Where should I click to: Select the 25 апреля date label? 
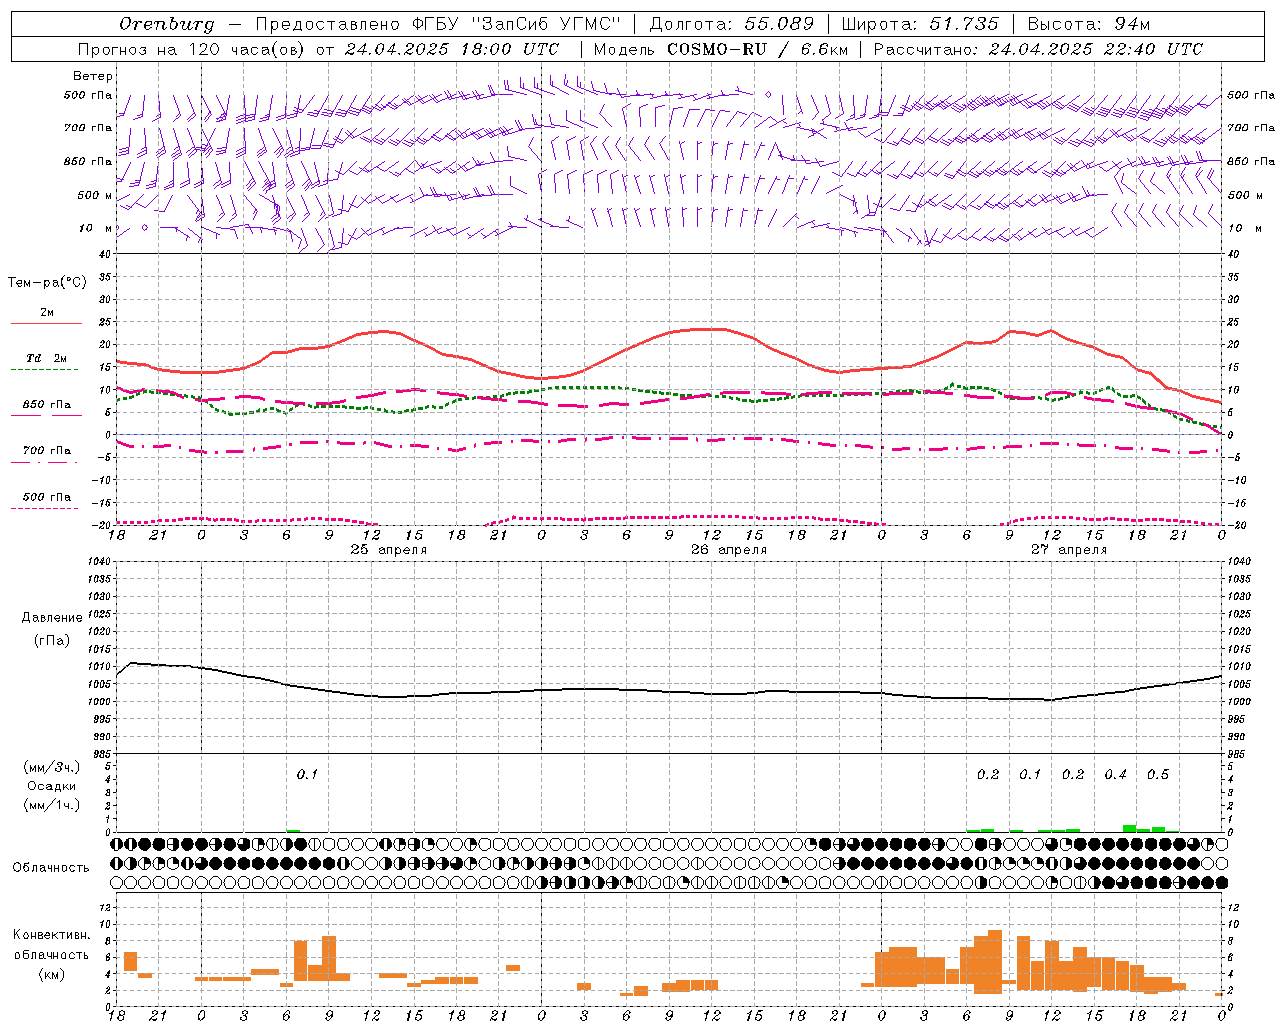pos(388,550)
